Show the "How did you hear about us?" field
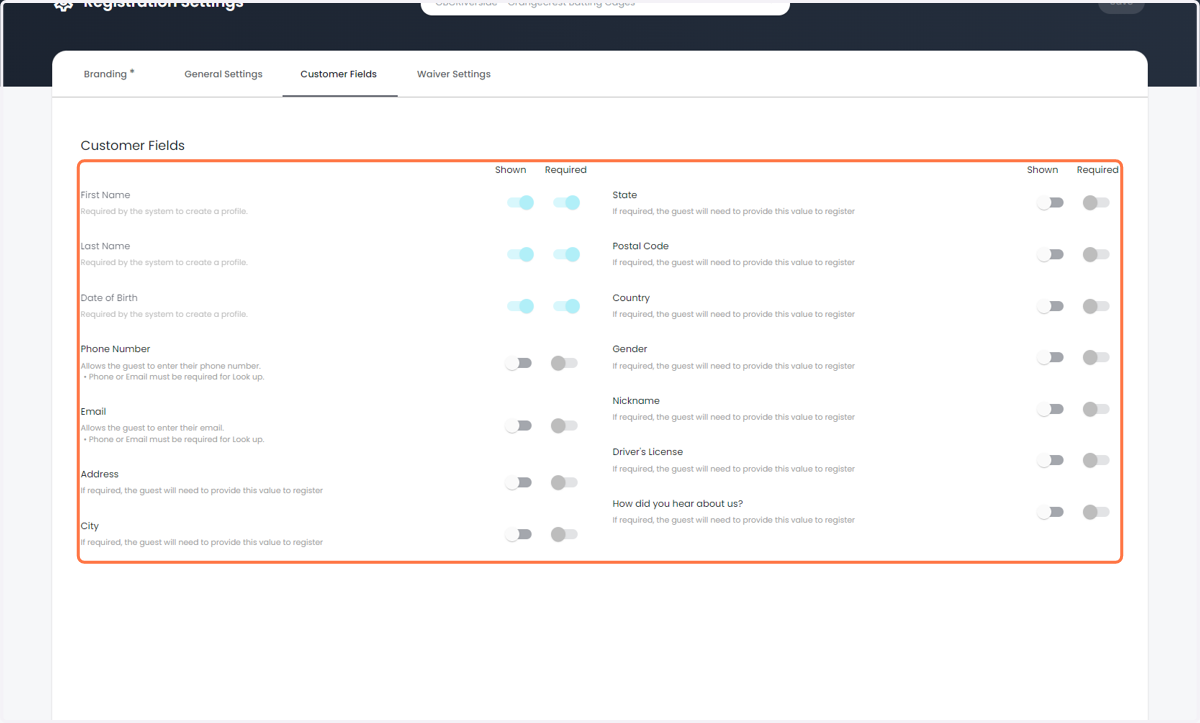This screenshot has width=1200, height=723. [x=1050, y=512]
